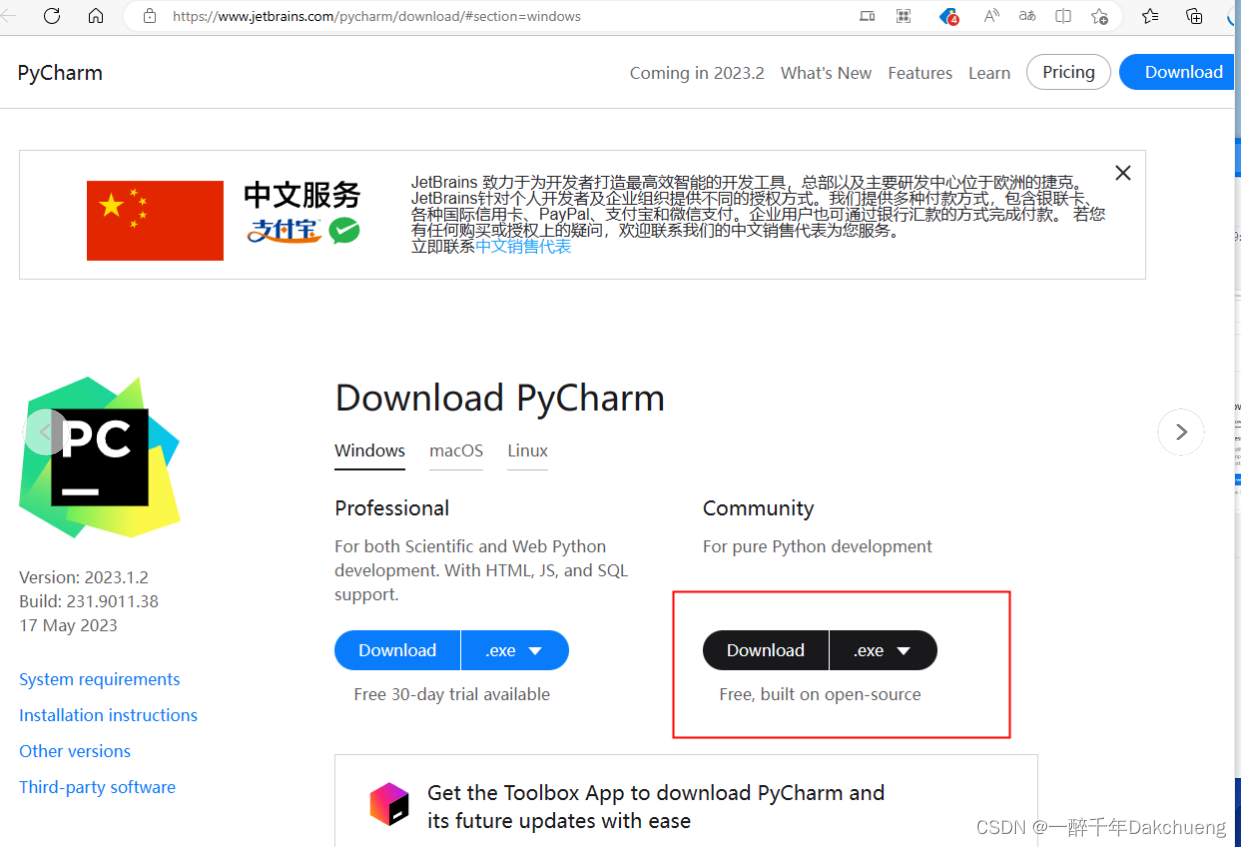Viewport: 1241px width, 847px height.
Task: Open the blue shopping tag icon with badge
Action: point(949,16)
